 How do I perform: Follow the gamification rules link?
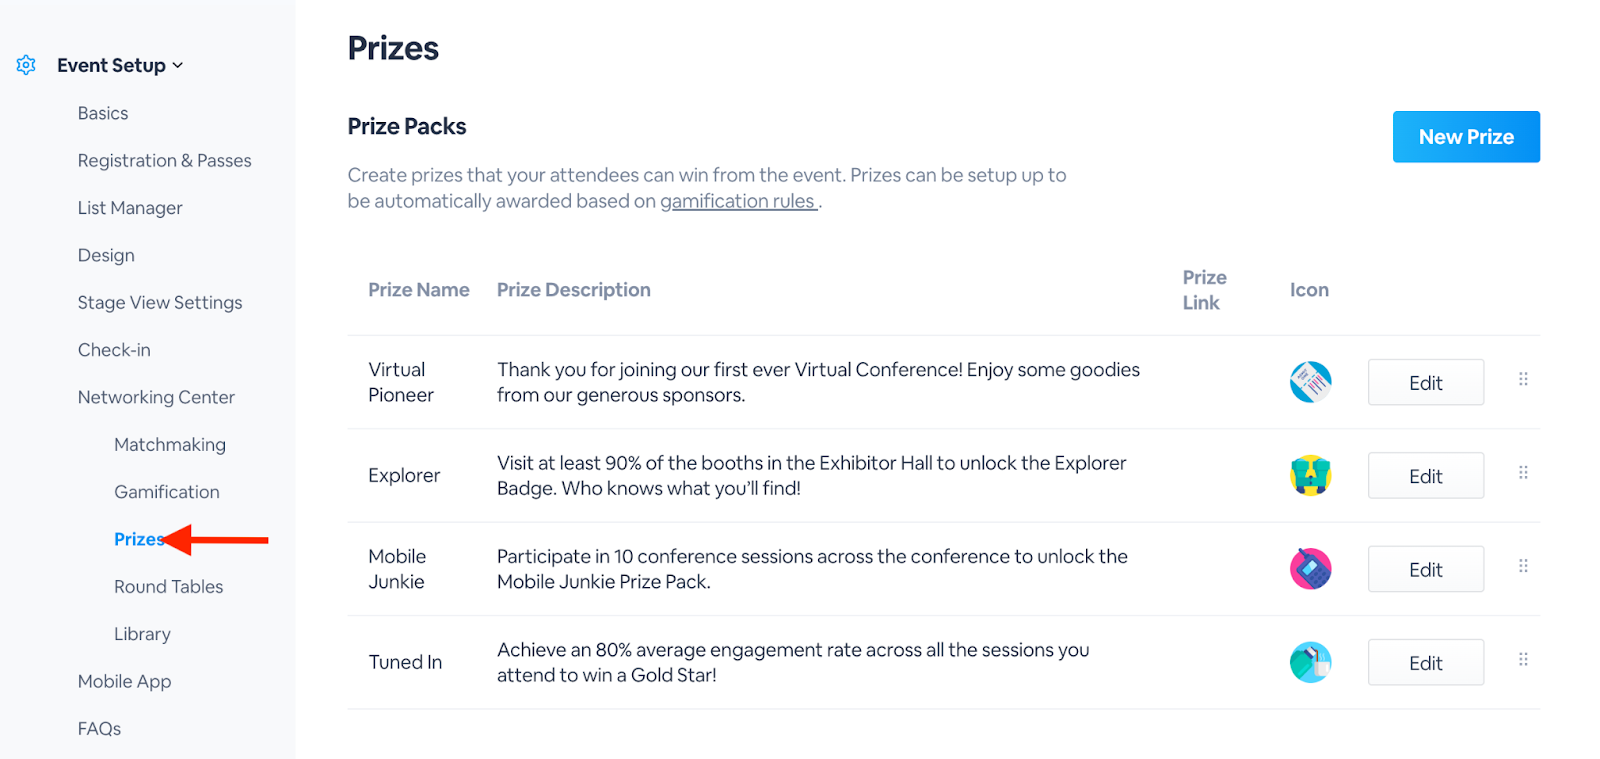[x=738, y=201]
